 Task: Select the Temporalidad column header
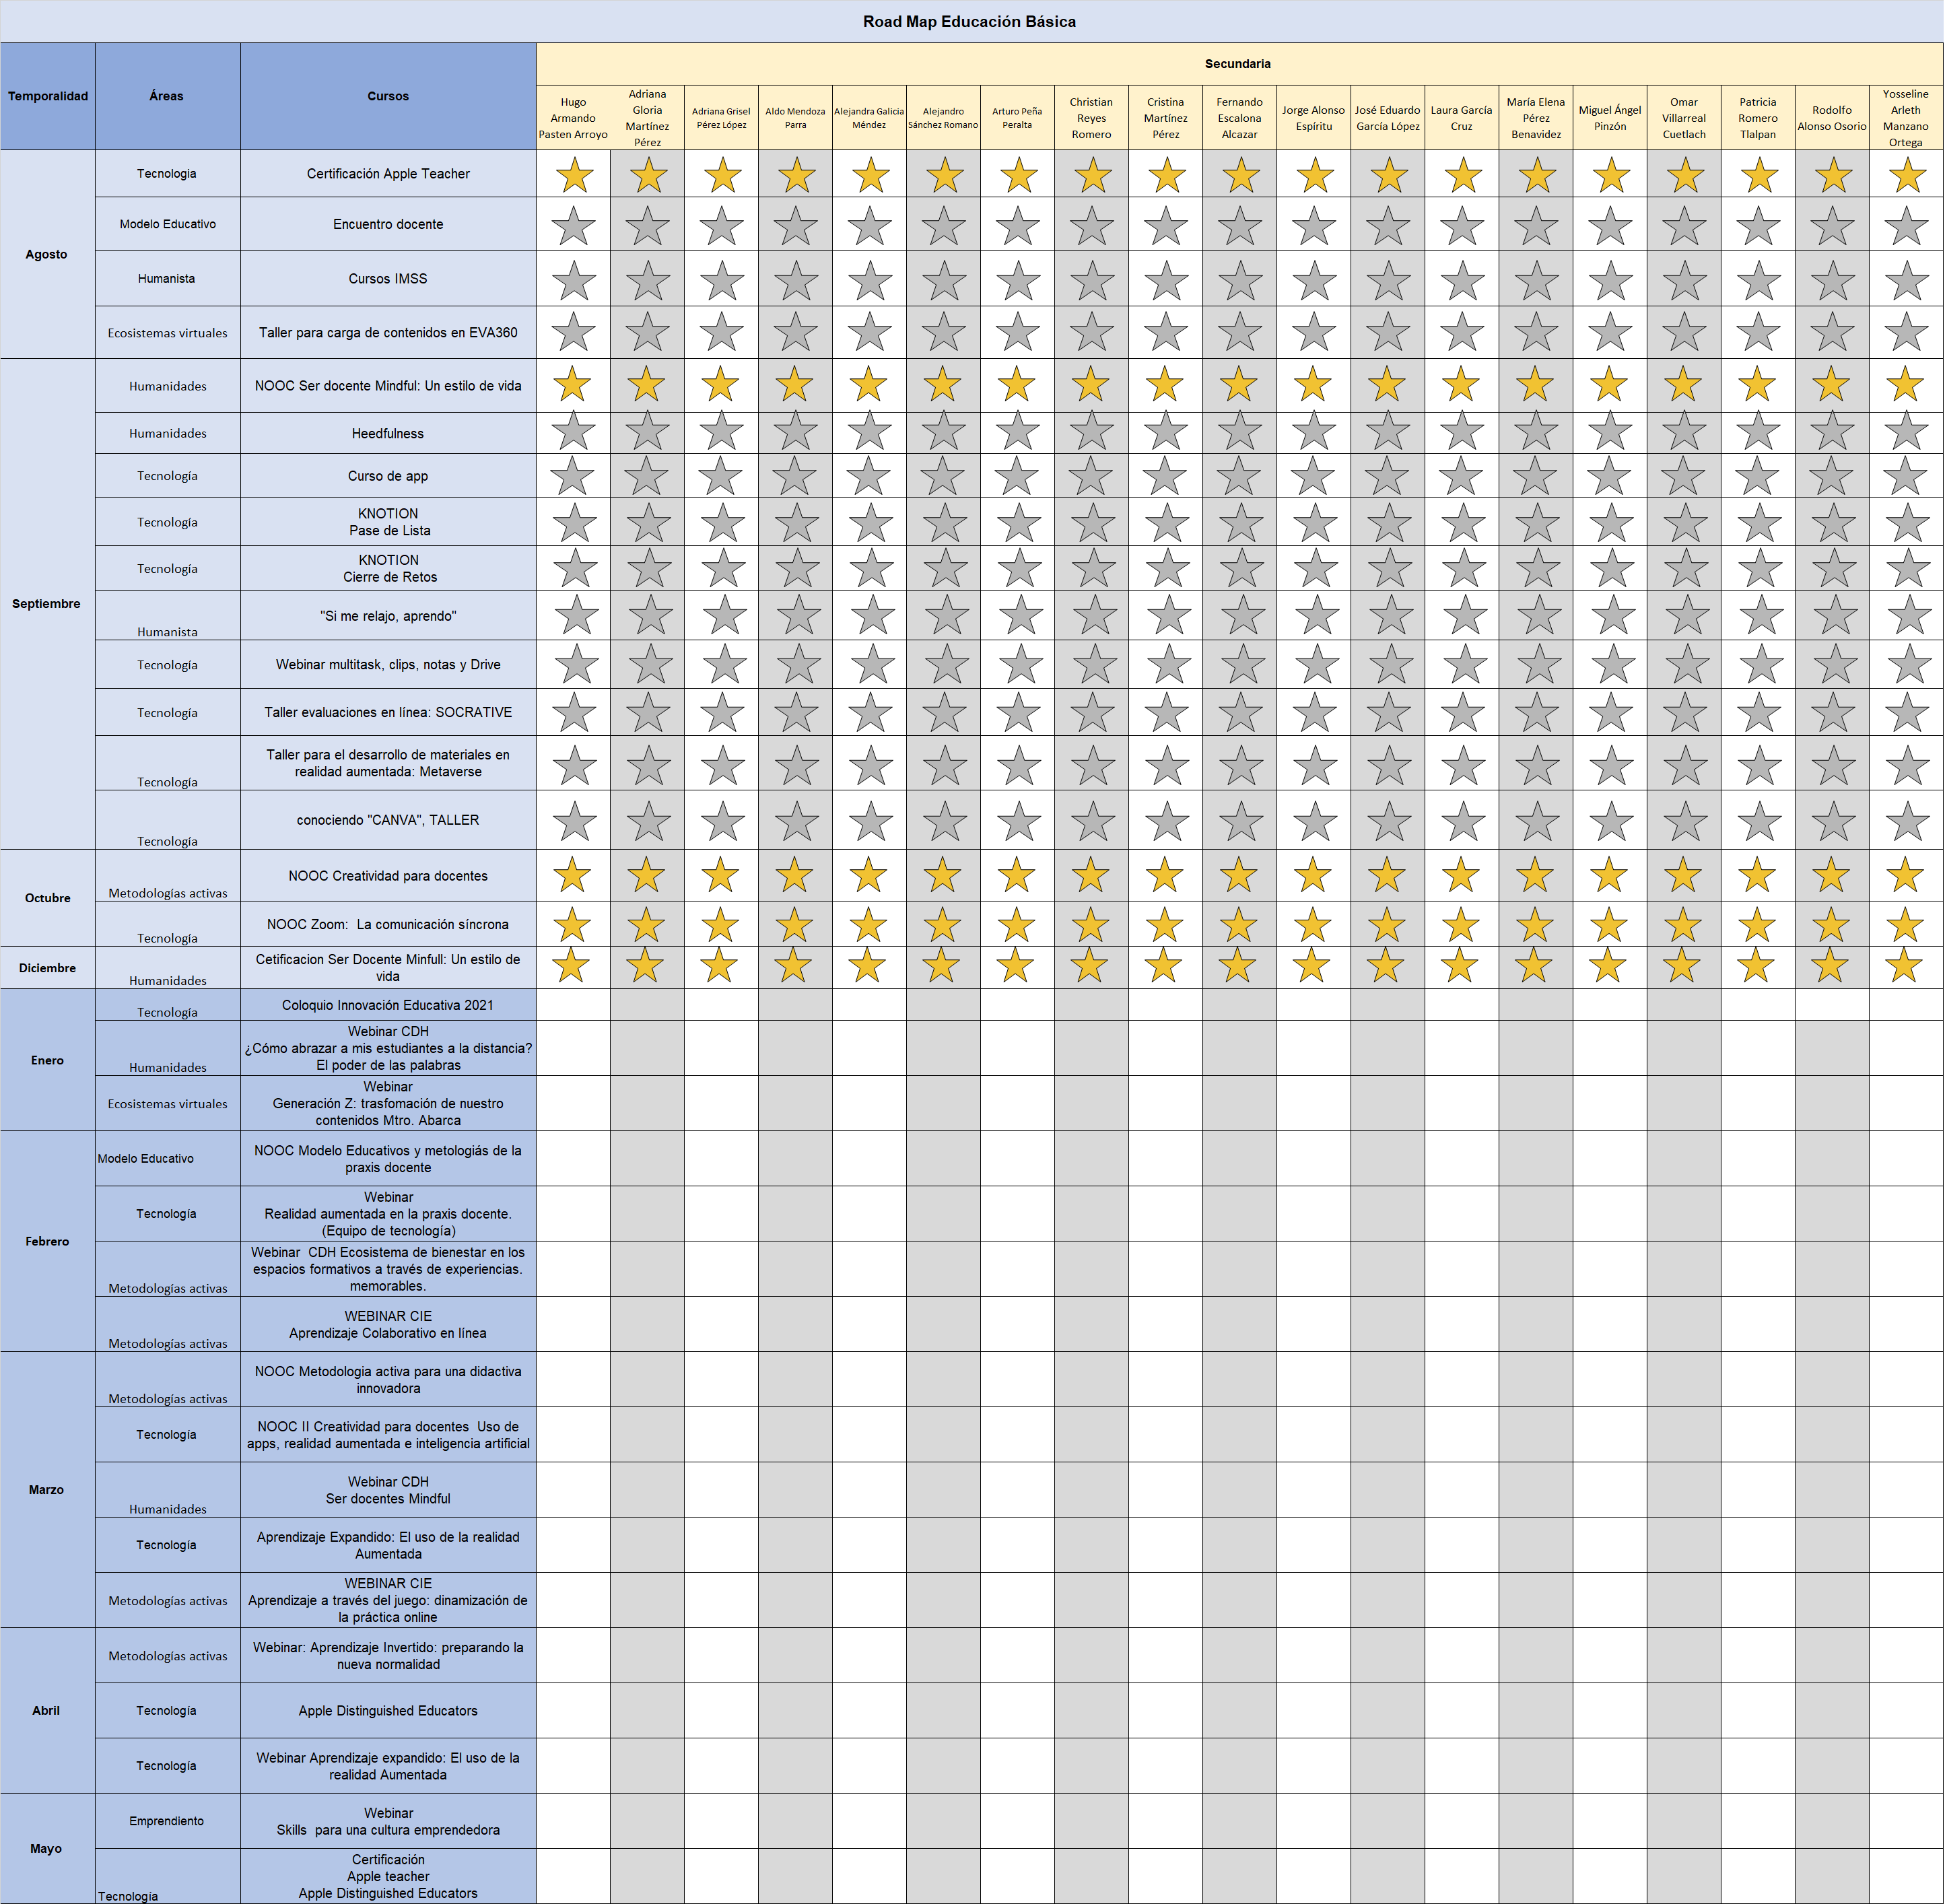[x=48, y=96]
